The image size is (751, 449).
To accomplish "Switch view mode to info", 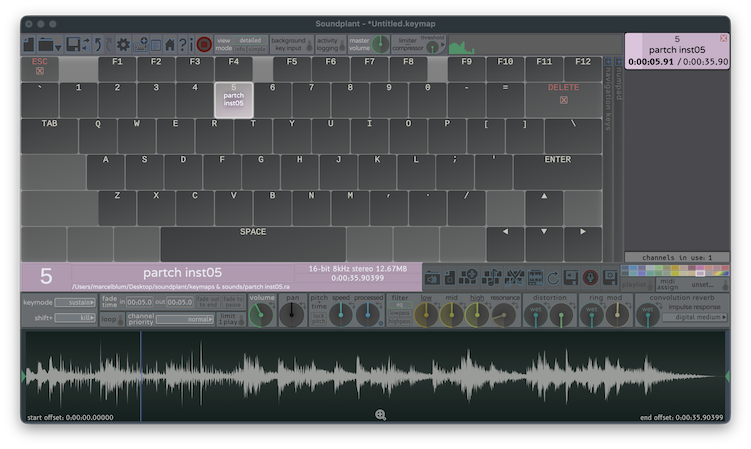I will [239, 49].
